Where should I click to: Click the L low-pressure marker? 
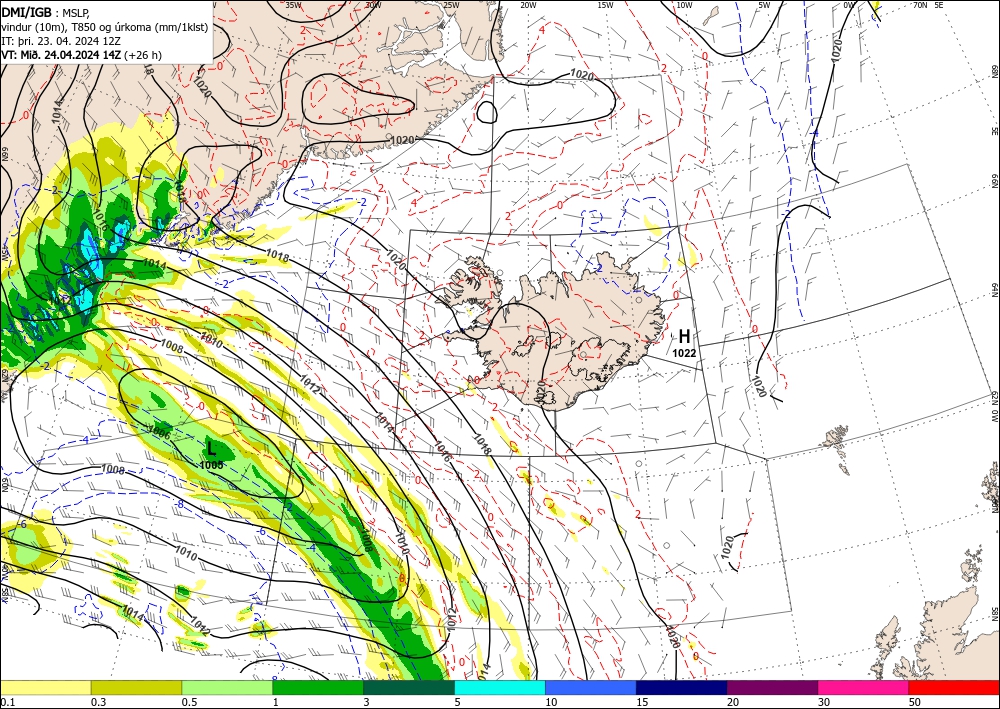(212, 449)
